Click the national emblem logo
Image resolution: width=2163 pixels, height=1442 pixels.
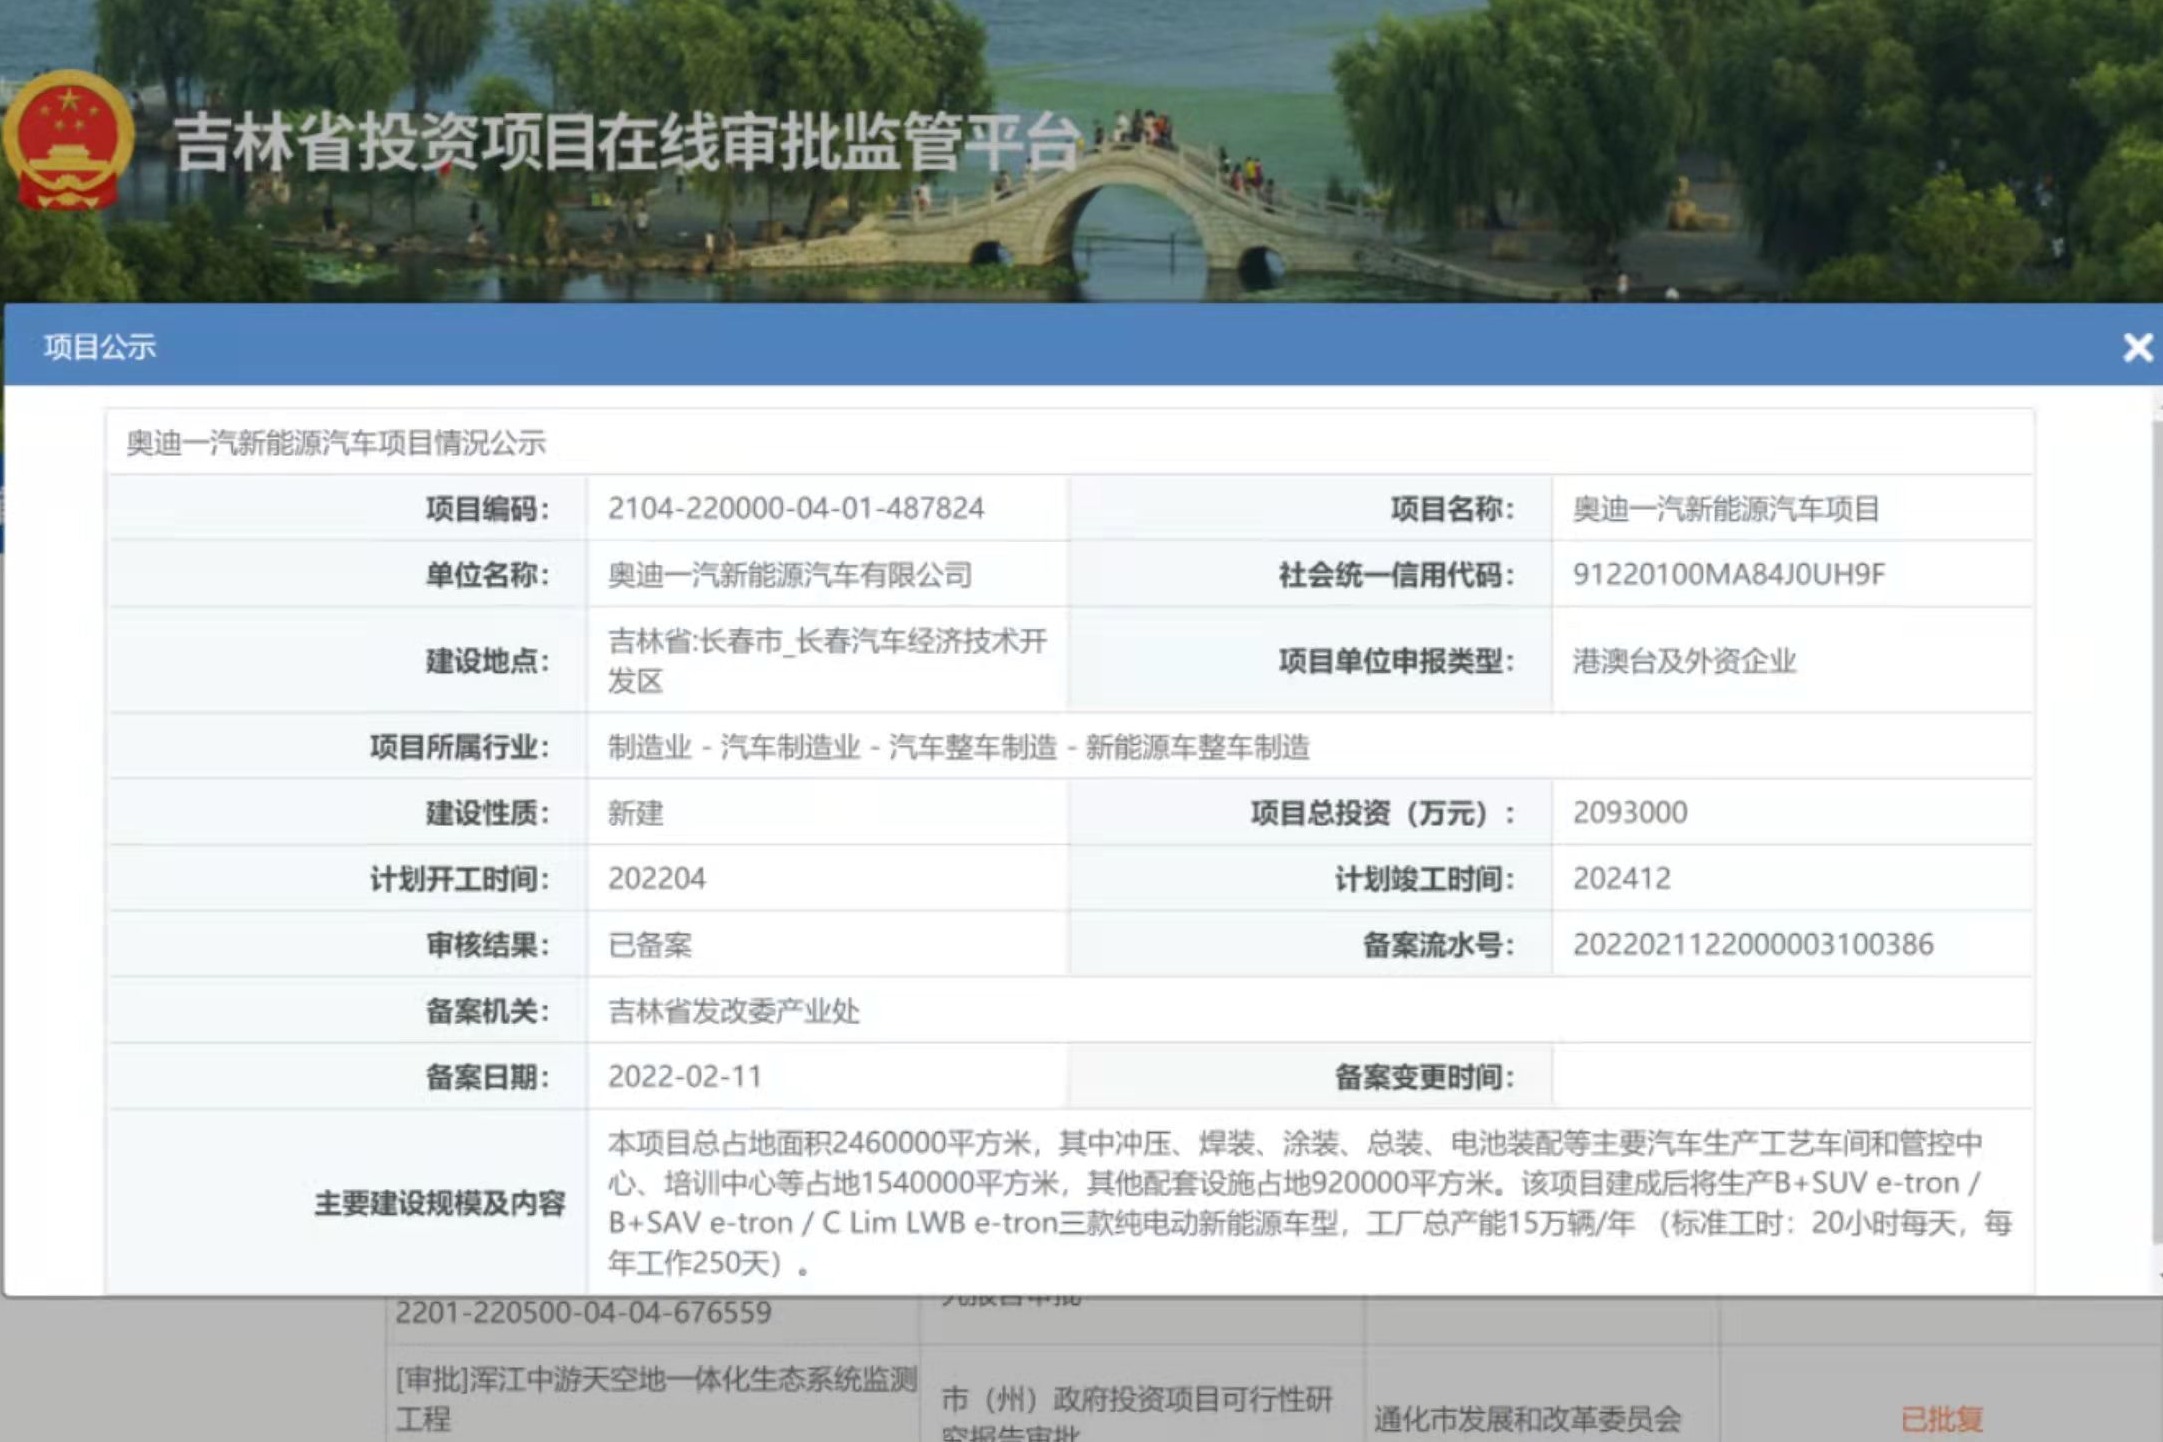tap(68, 140)
